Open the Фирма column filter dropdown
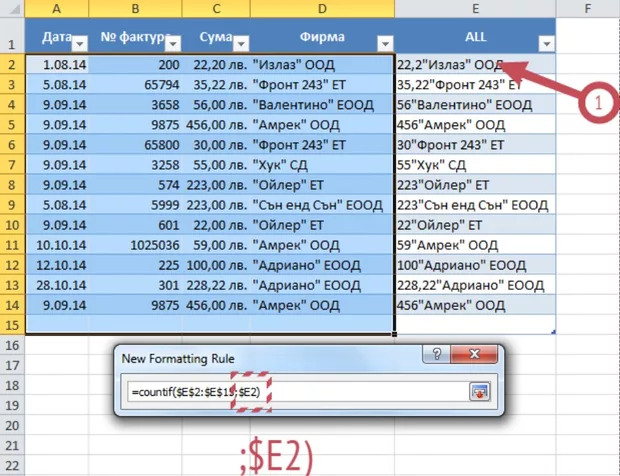 [x=384, y=44]
